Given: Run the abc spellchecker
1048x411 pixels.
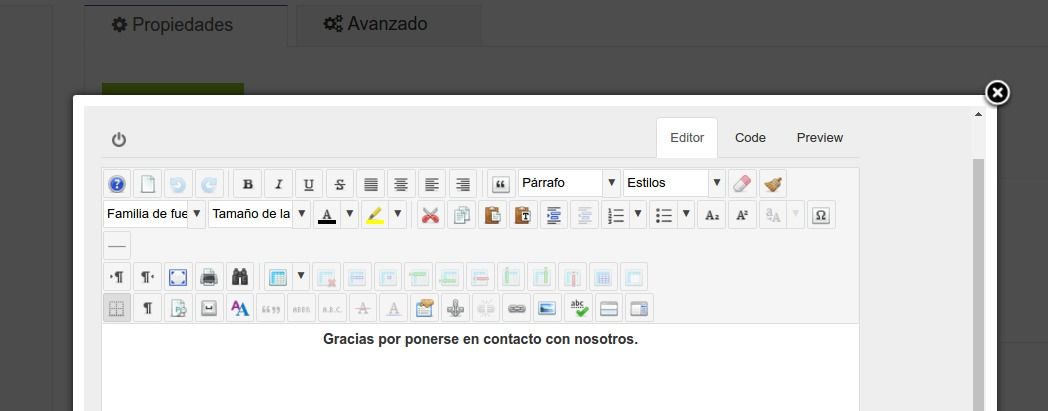Looking at the screenshot, I should (x=578, y=307).
